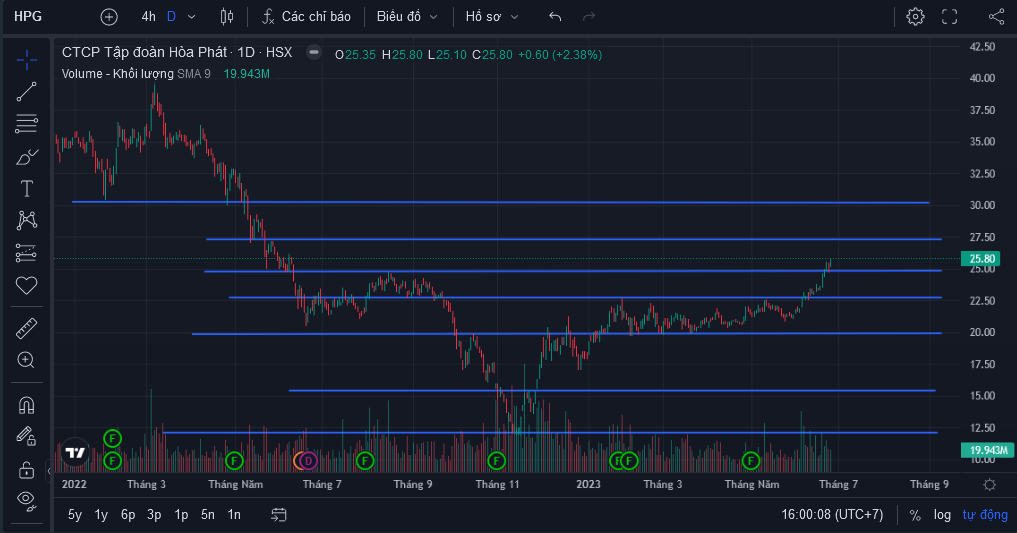
Task: Click the 25.80 current price label
Action: tap(982, 259)
